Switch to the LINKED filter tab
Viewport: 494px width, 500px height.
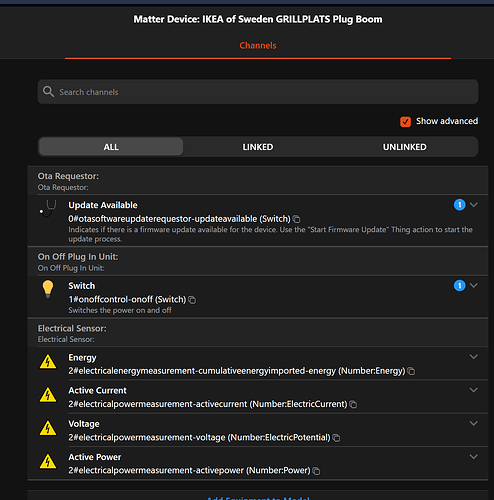(258, 147)
